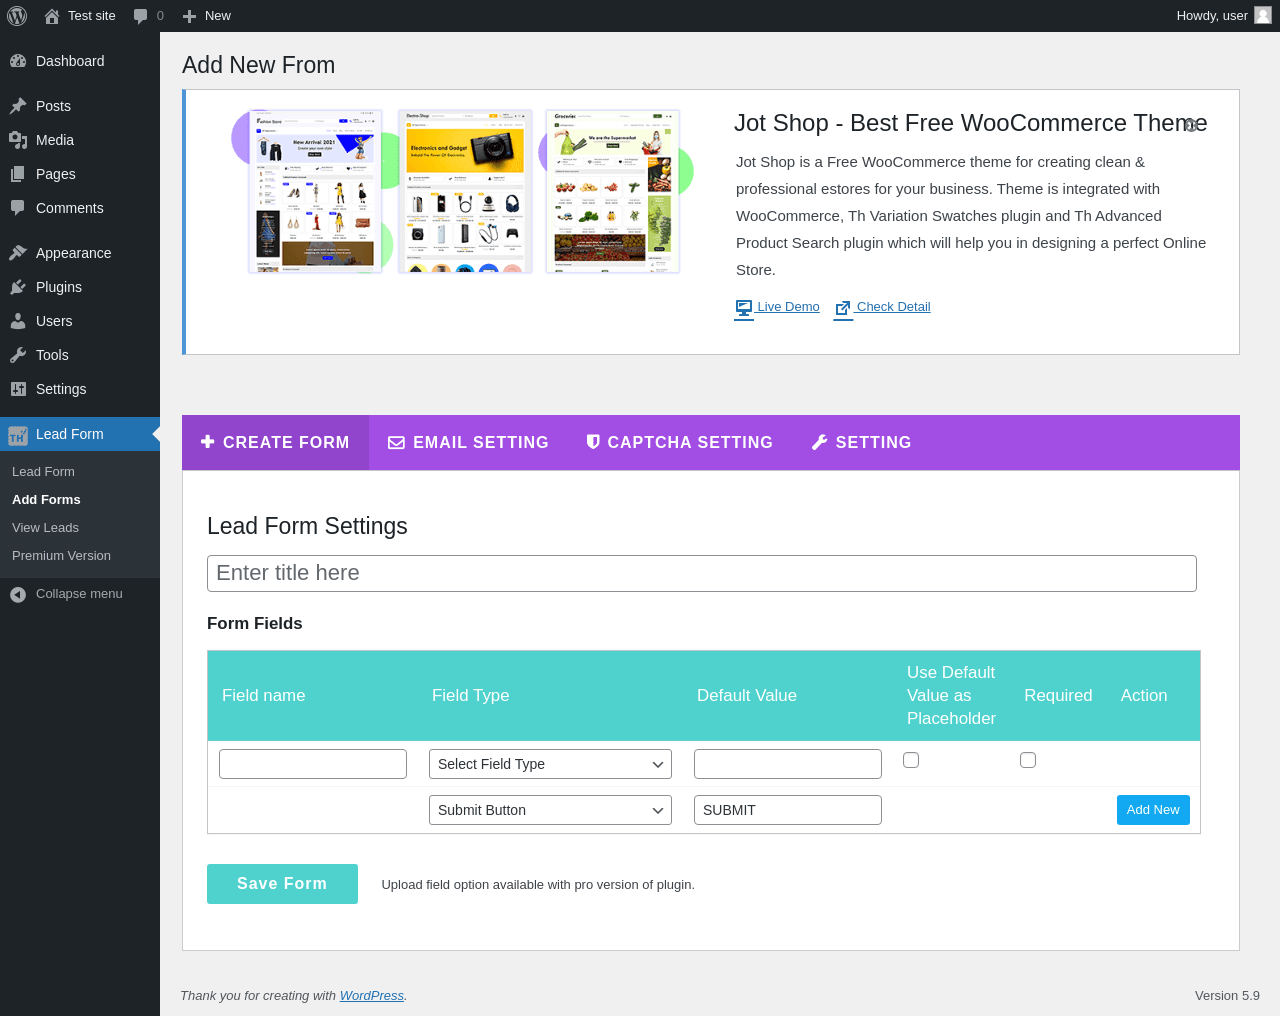Click the Pages icon in sidebar
Viewport: 1280px width, 1016px height.
[18, 174]
